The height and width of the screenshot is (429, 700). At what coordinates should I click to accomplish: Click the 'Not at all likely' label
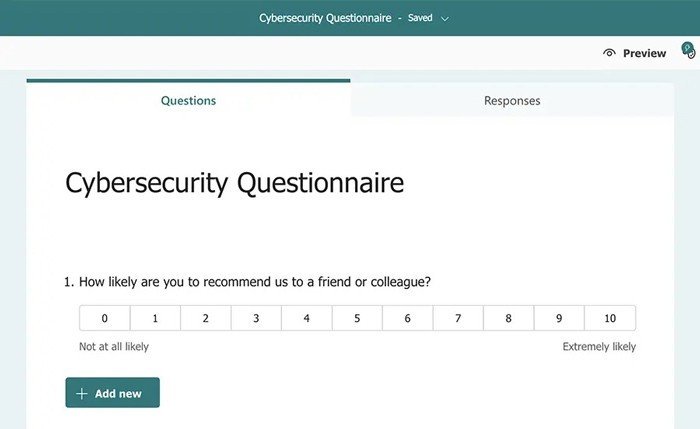click(x=114, y=347)
